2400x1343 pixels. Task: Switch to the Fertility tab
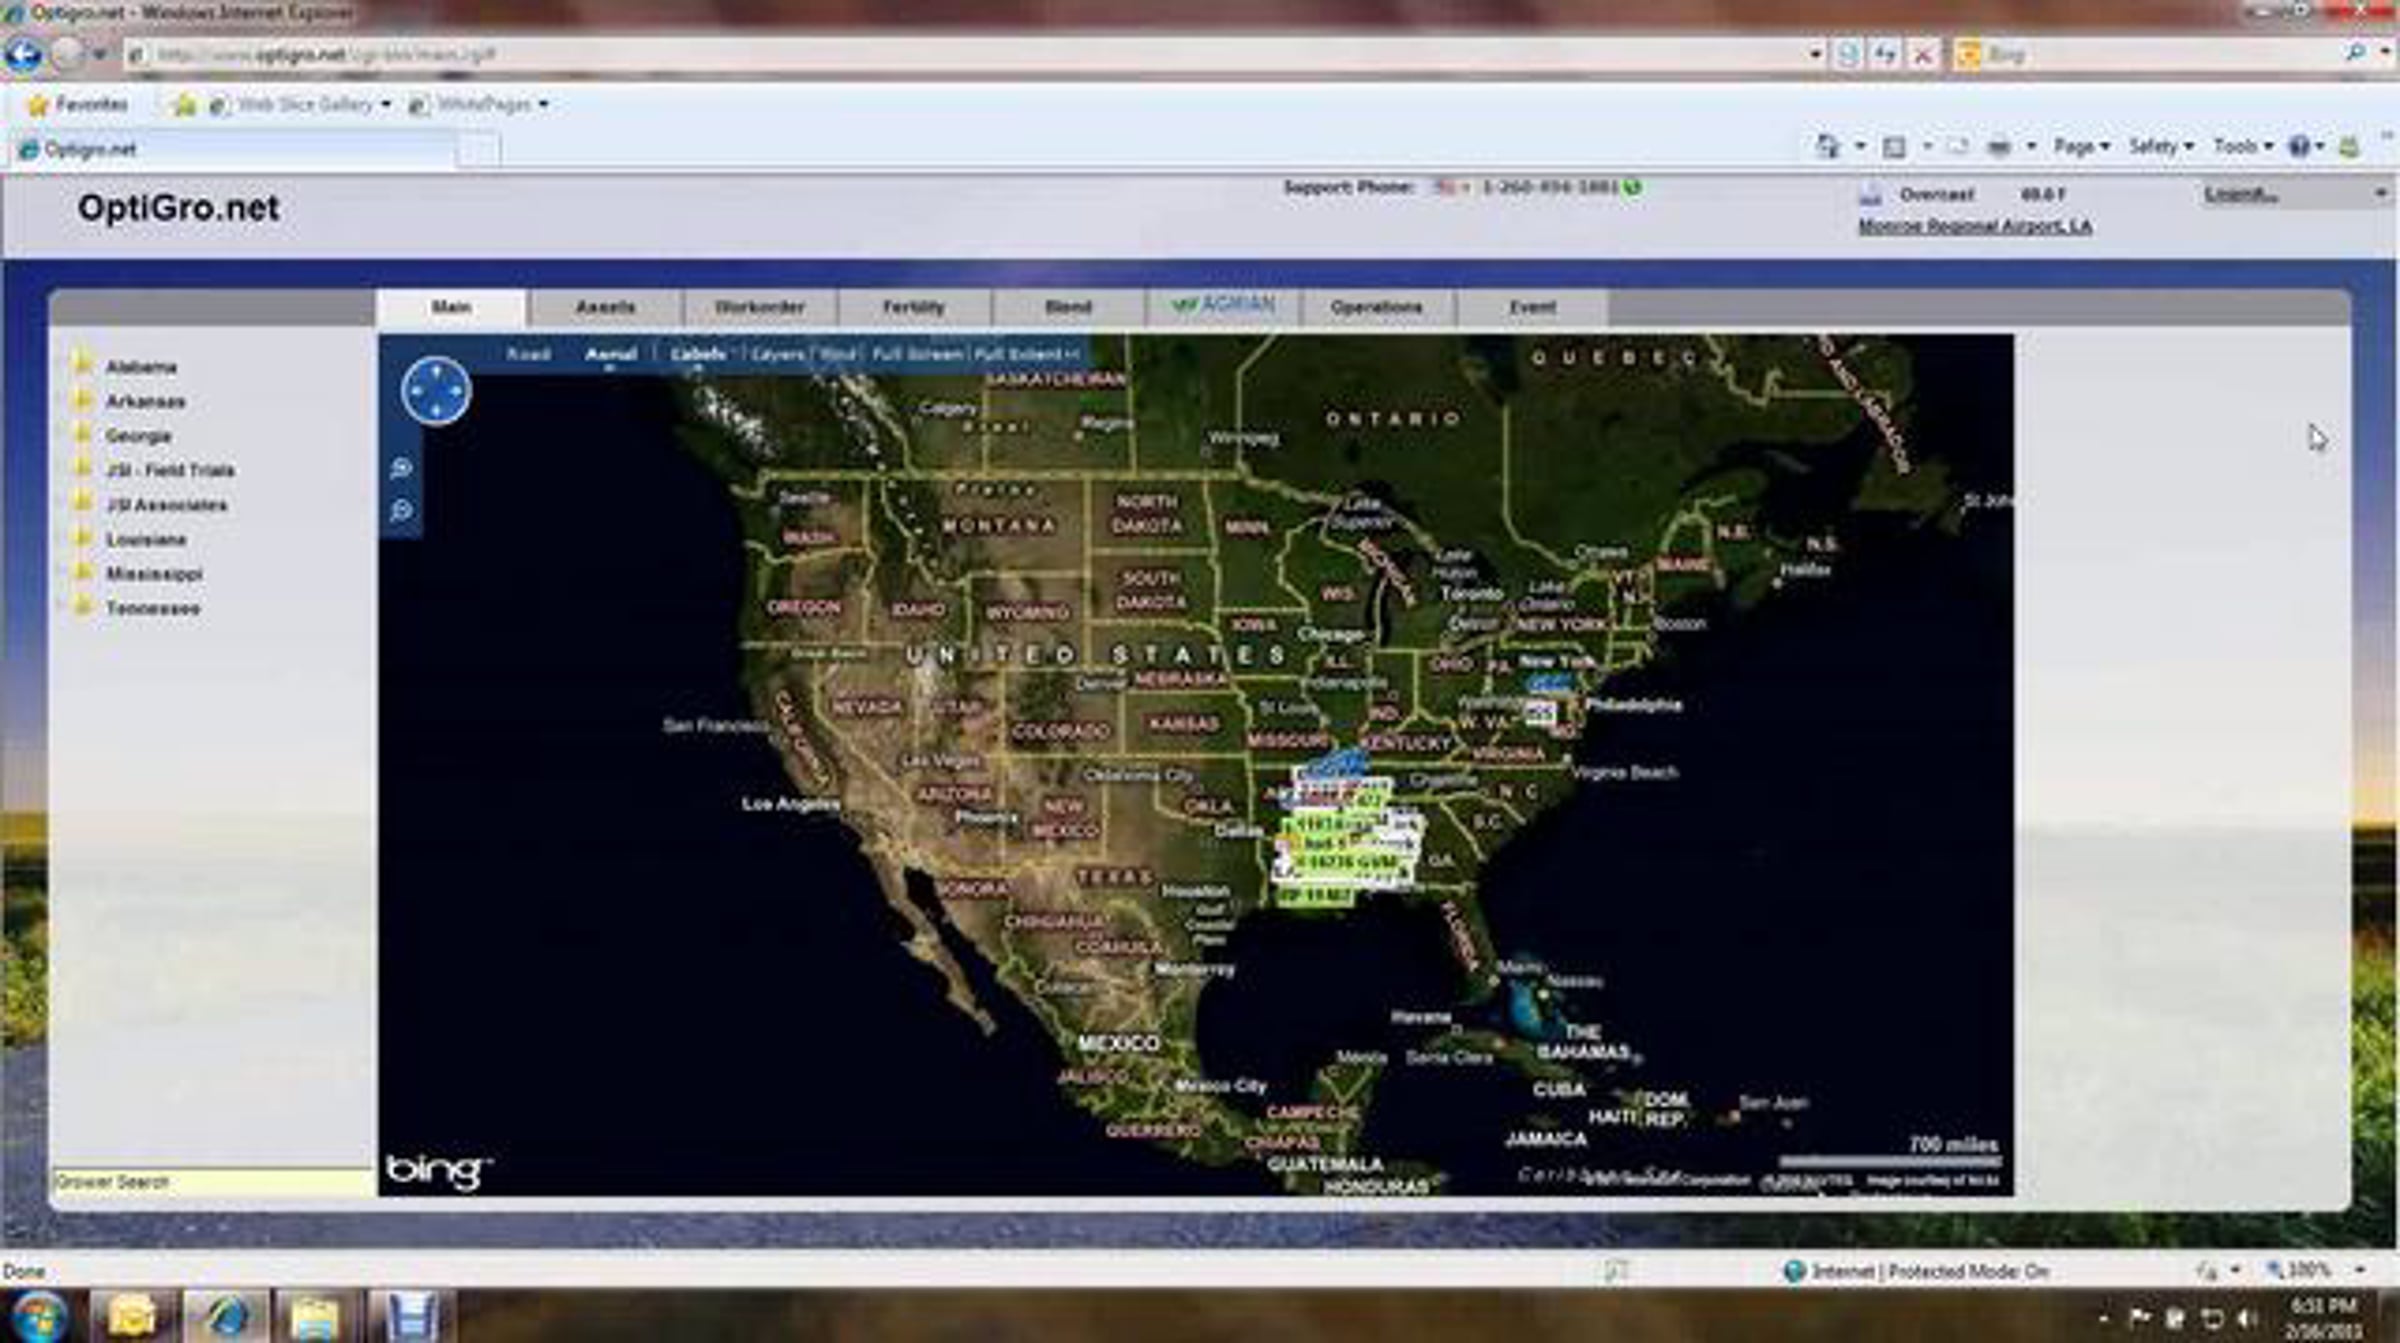coord(913,307)
